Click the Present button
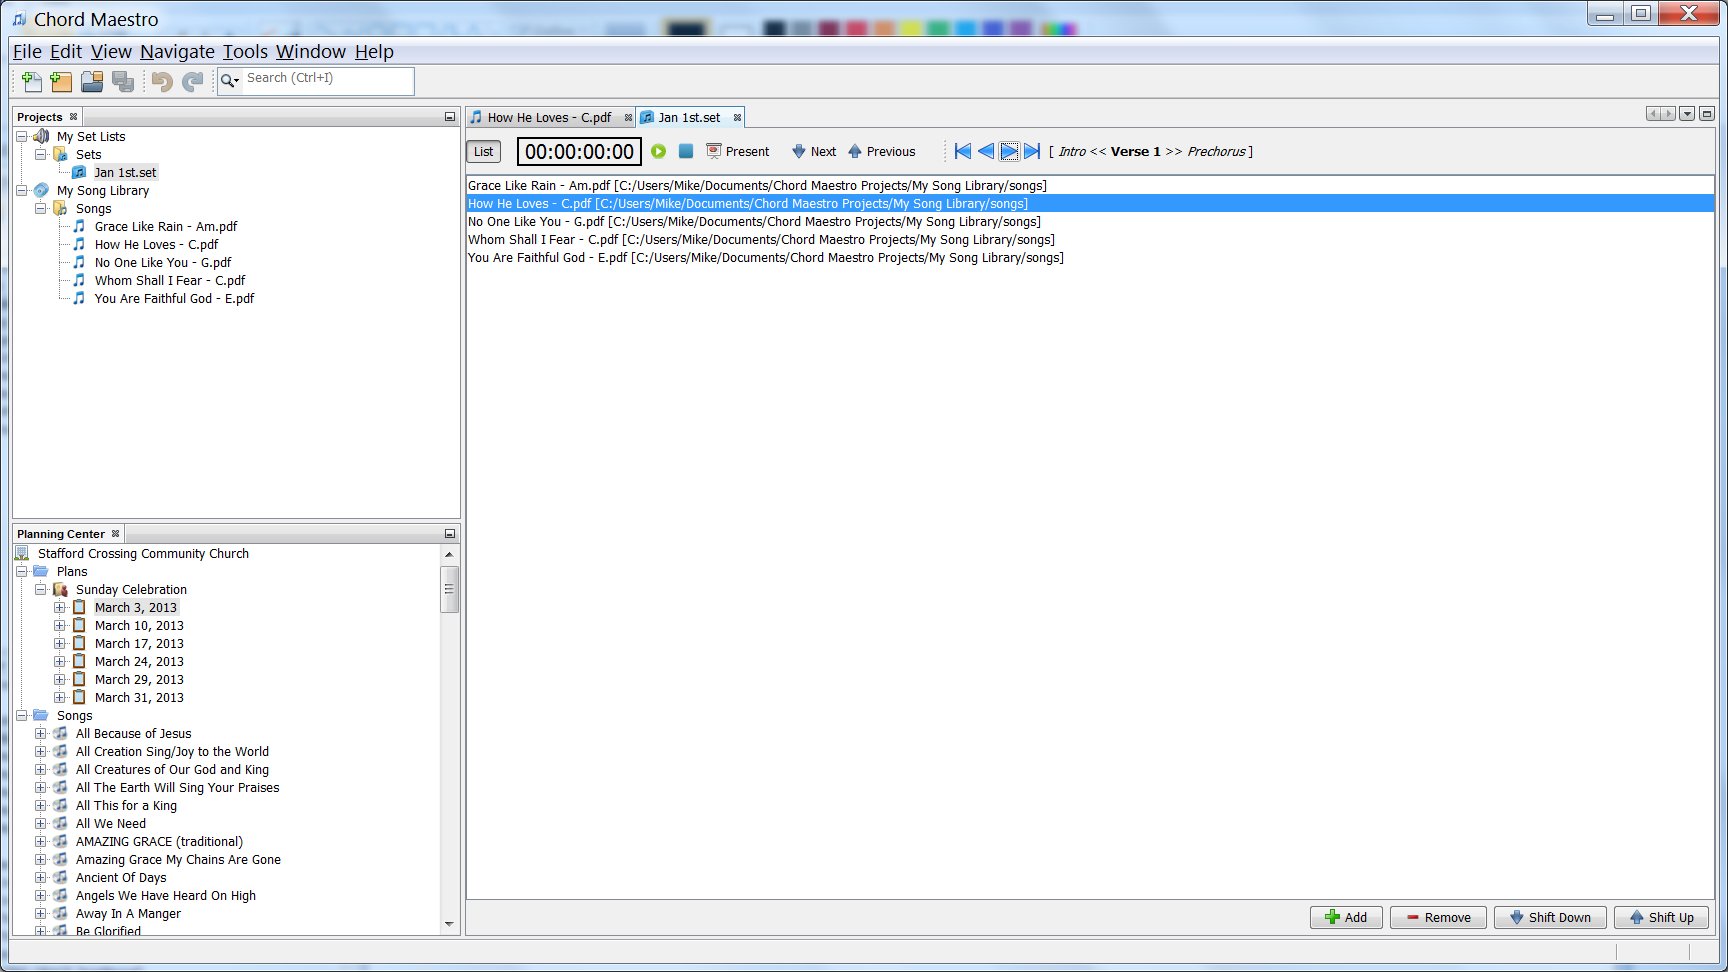This screenshot has height=972, width=1728. click(738, 152)
